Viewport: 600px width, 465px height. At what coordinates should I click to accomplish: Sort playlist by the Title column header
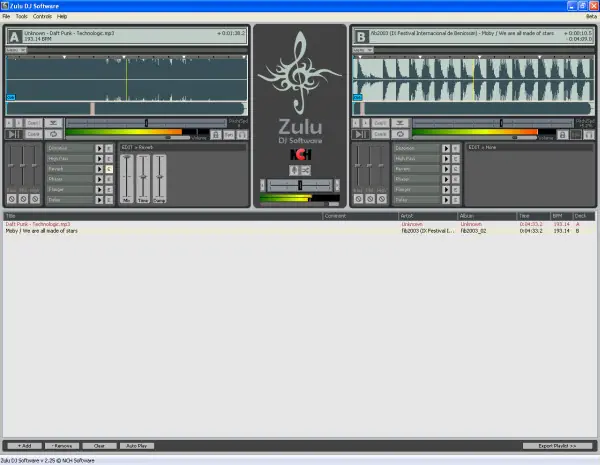click(163, 216)
